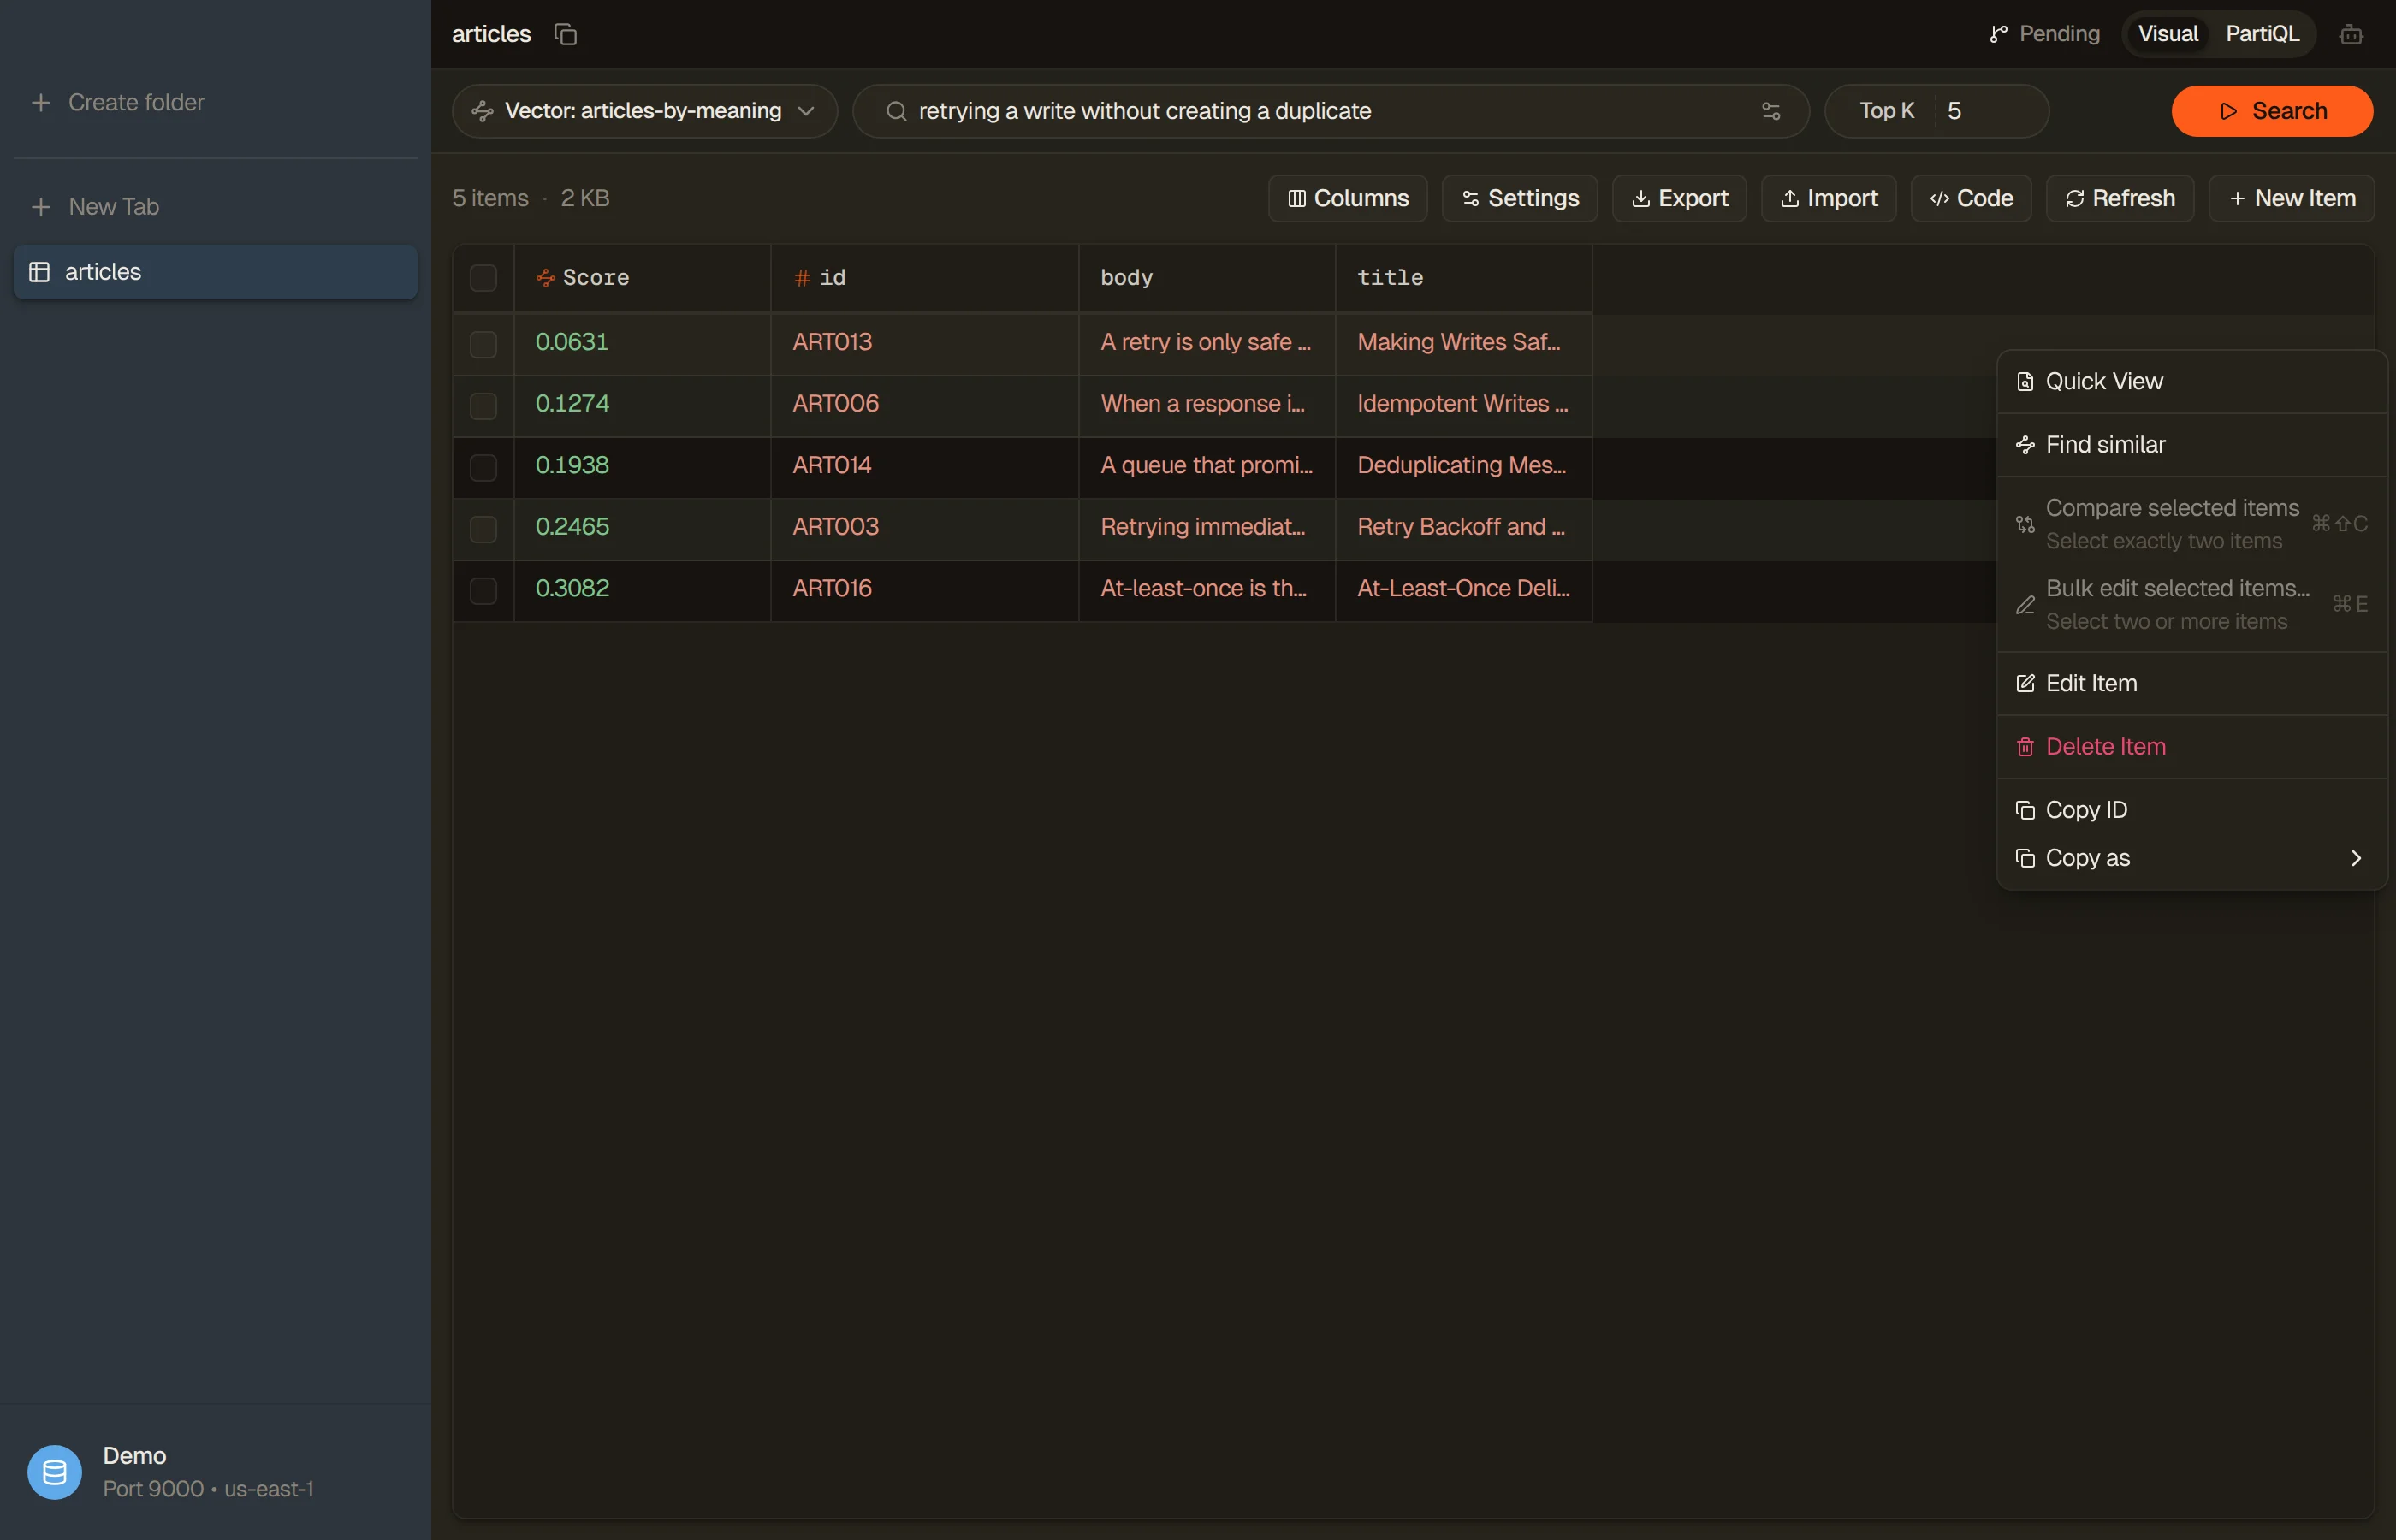2396x1540 pixels.
Task: Open the Columns chooser
Action: 1347,198
